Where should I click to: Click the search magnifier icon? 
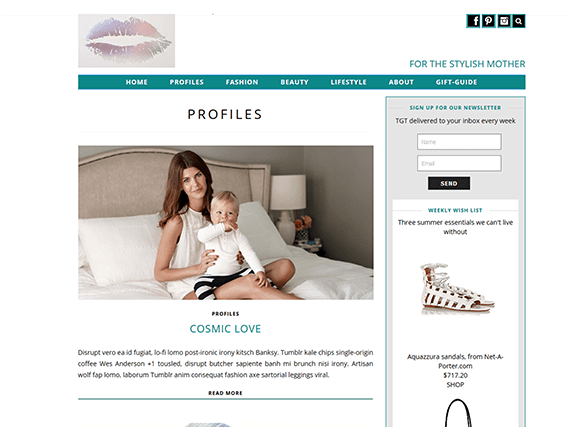(x=519, y=21)
